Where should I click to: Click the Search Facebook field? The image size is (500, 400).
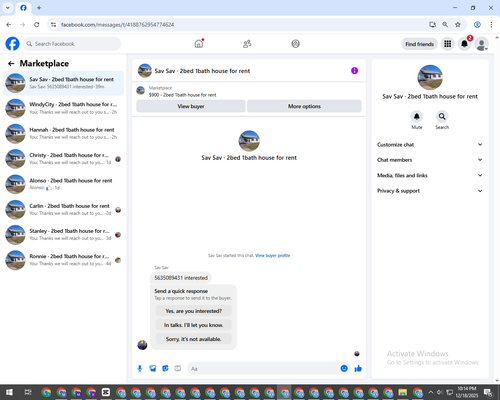[72, 44]
